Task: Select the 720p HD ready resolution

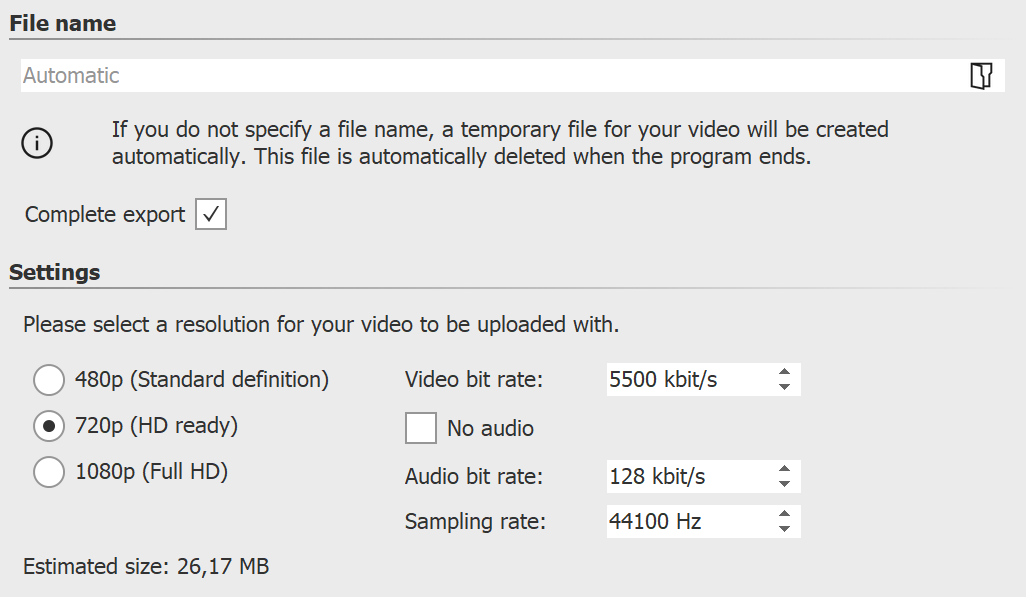Action: click(x=48, y=426)
